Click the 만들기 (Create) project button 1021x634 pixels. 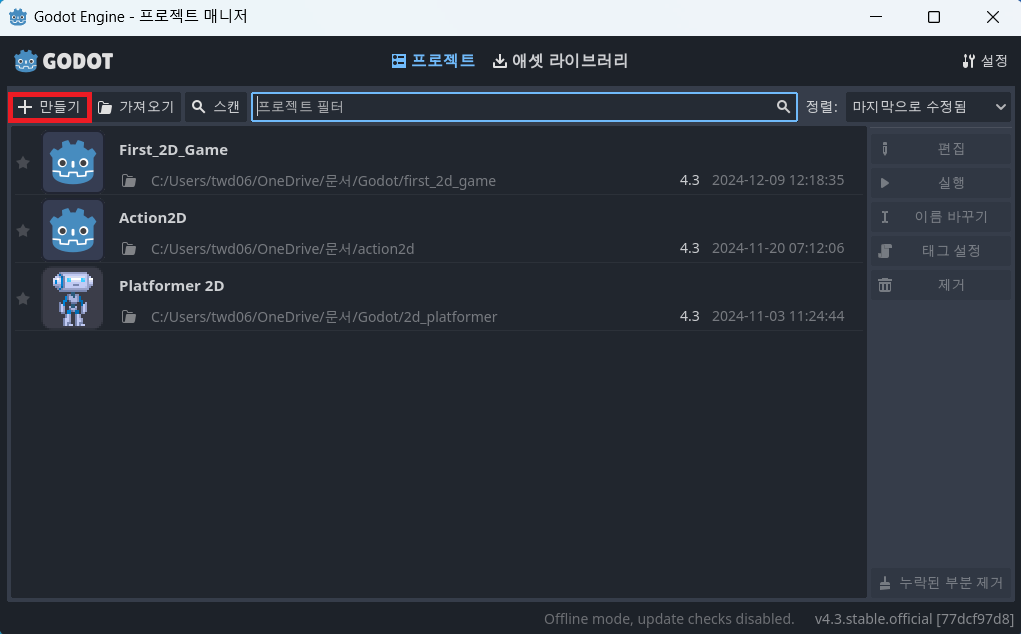pos(49,107)
